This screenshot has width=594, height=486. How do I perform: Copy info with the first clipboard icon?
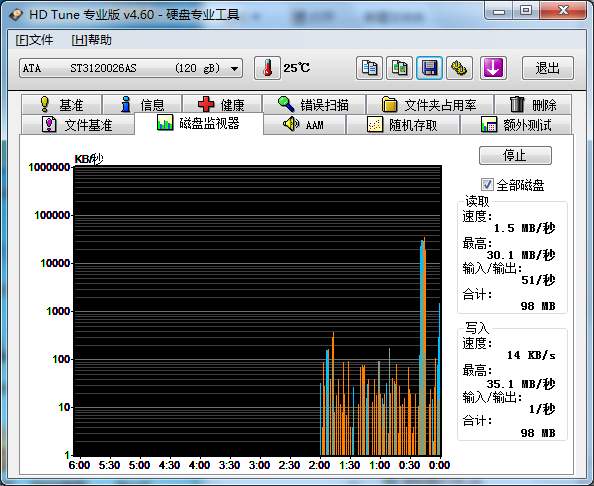(369, 68)
